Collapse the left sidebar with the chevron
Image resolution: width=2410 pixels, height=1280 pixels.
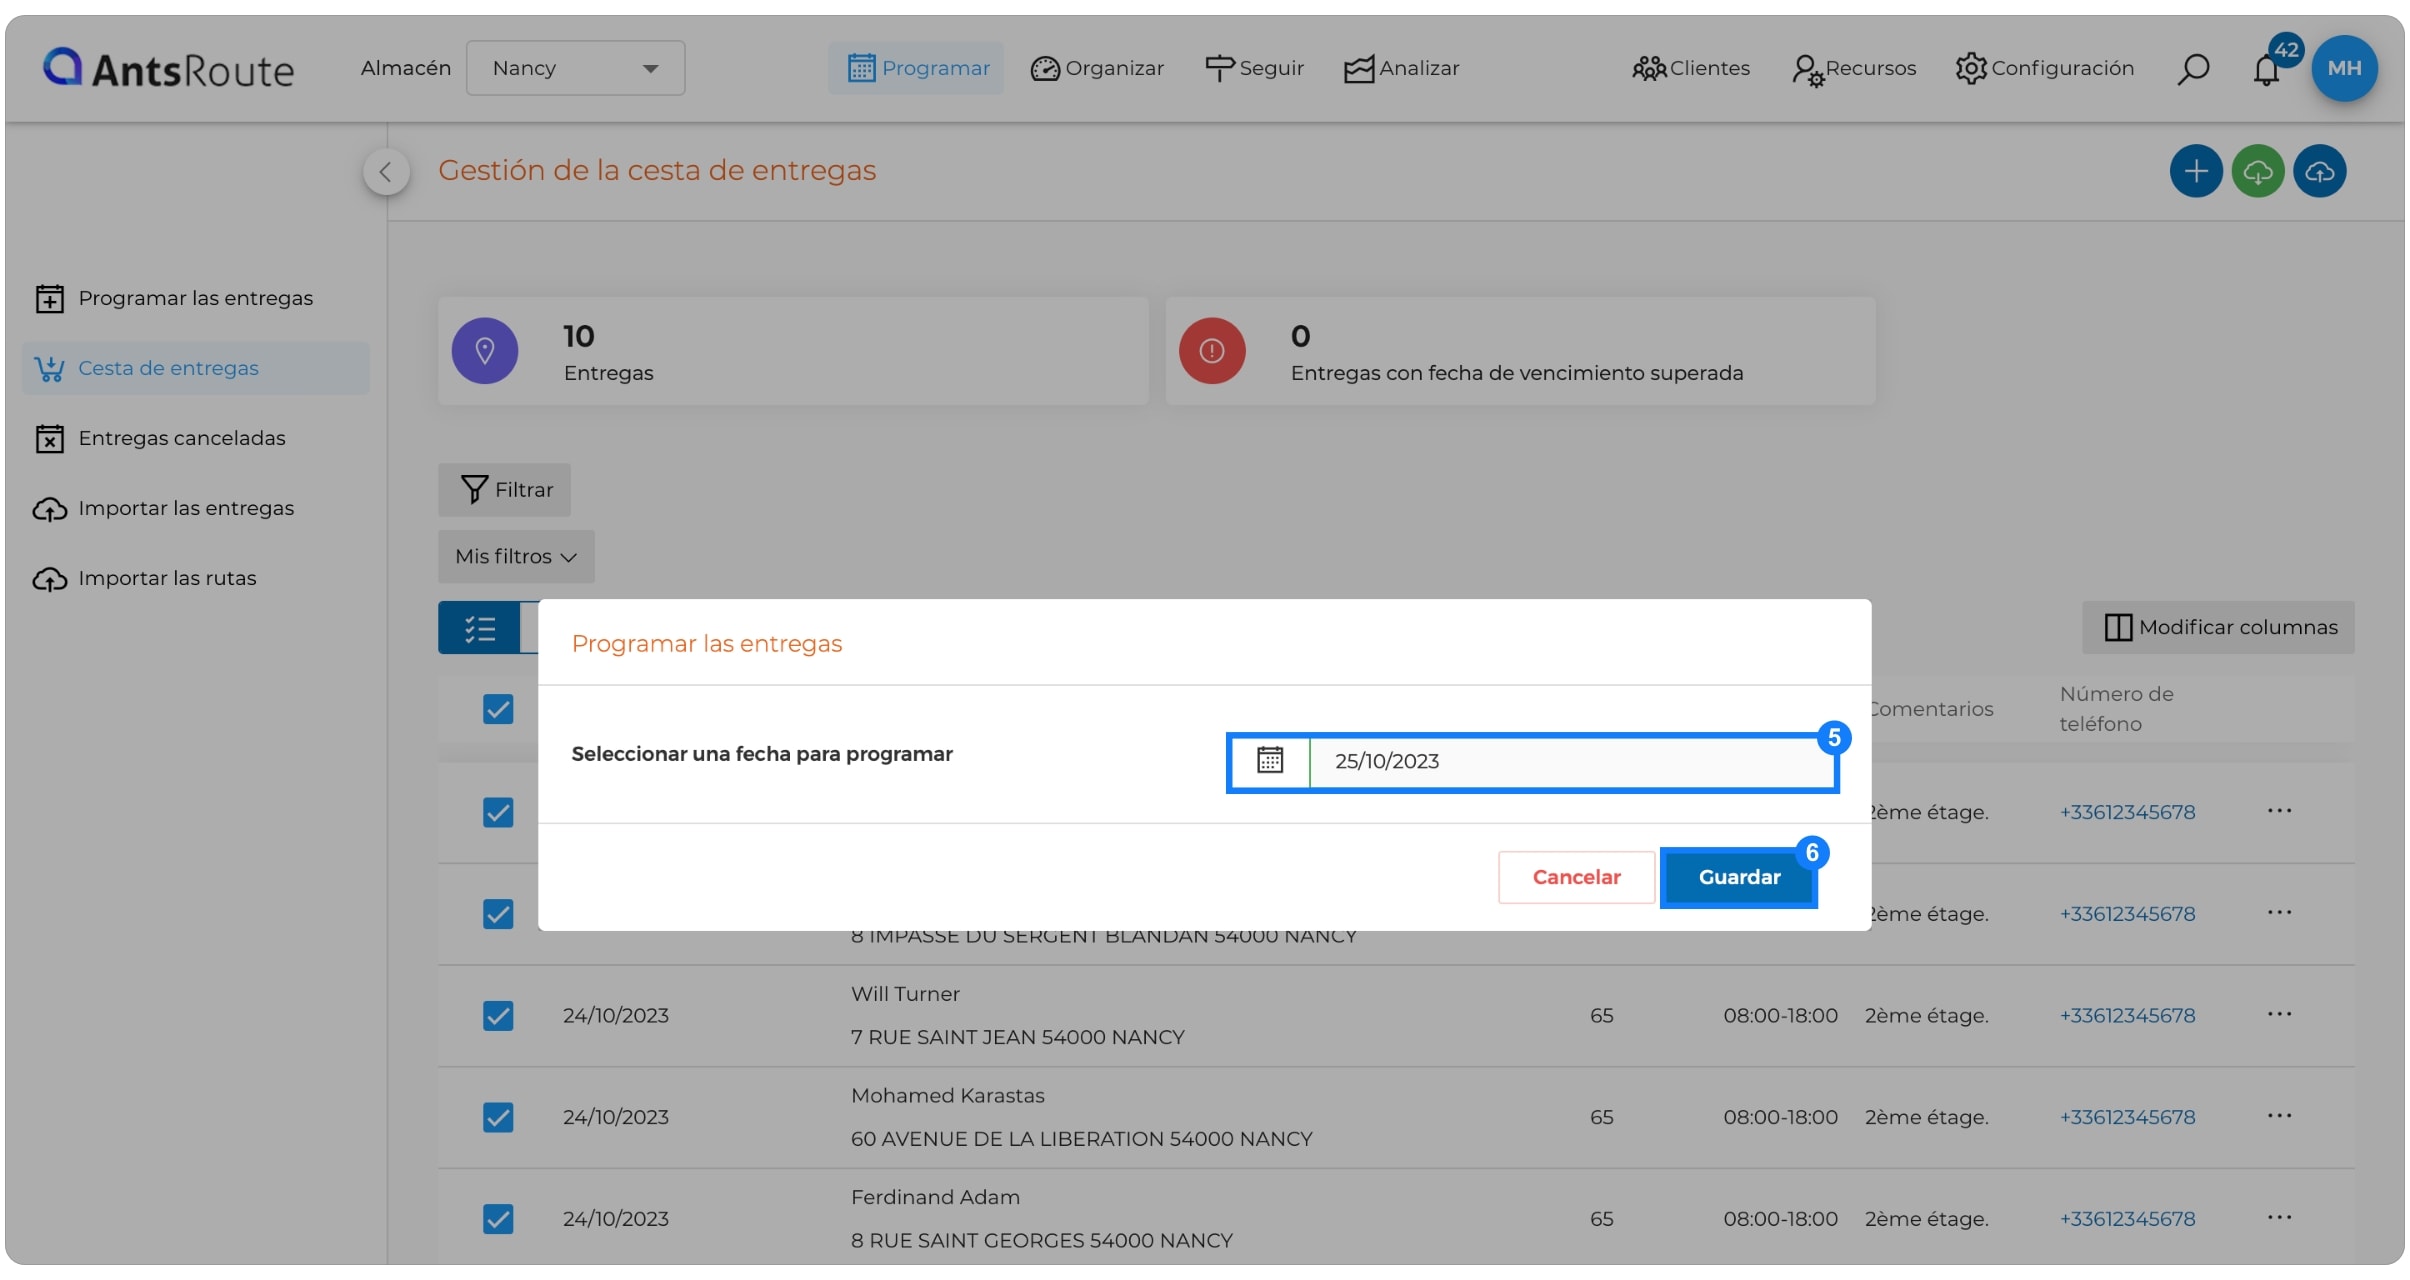pos(386,171)
